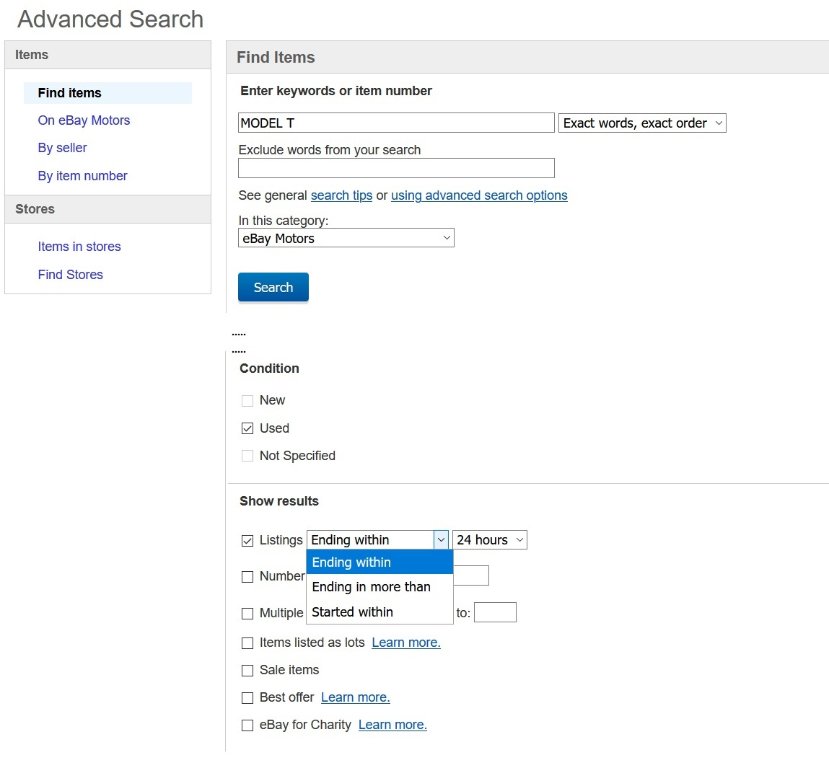Viewport: 829px width, 768px height.
Task: Open the 'By seller' search page
Action: coord(62,148)
